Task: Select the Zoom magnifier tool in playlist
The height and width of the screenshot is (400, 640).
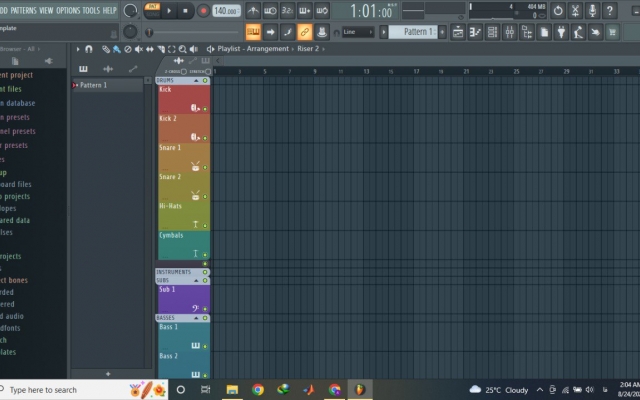Action: [x=182, y=49]
